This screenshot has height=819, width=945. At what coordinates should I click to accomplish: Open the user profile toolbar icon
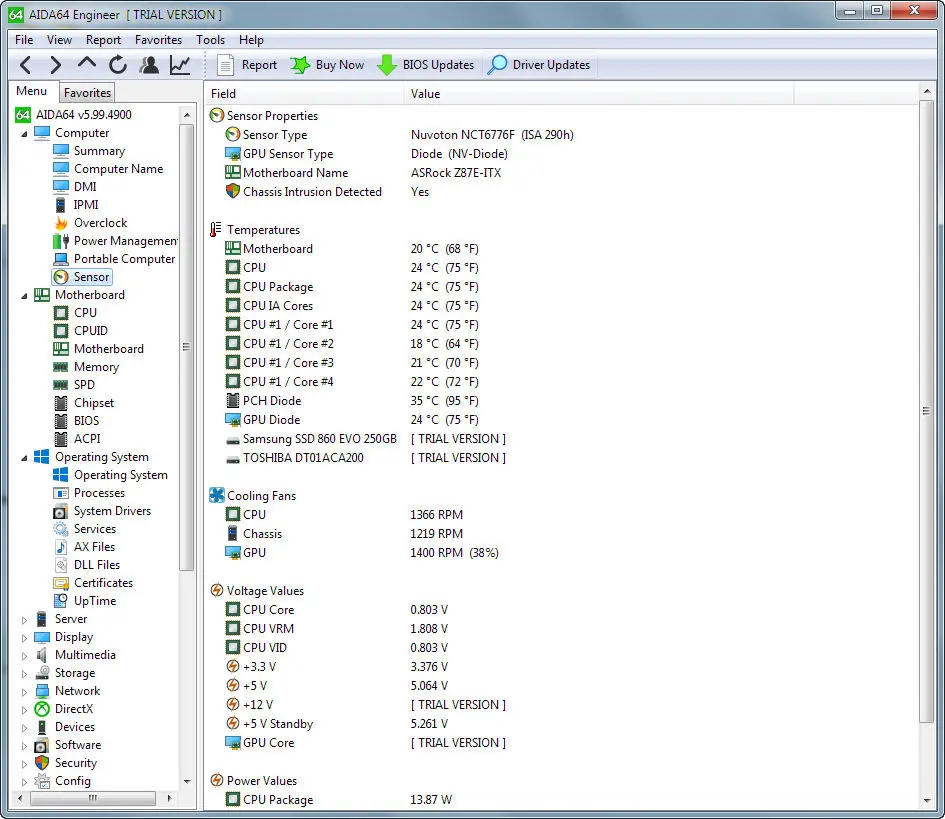click(149, 64)
